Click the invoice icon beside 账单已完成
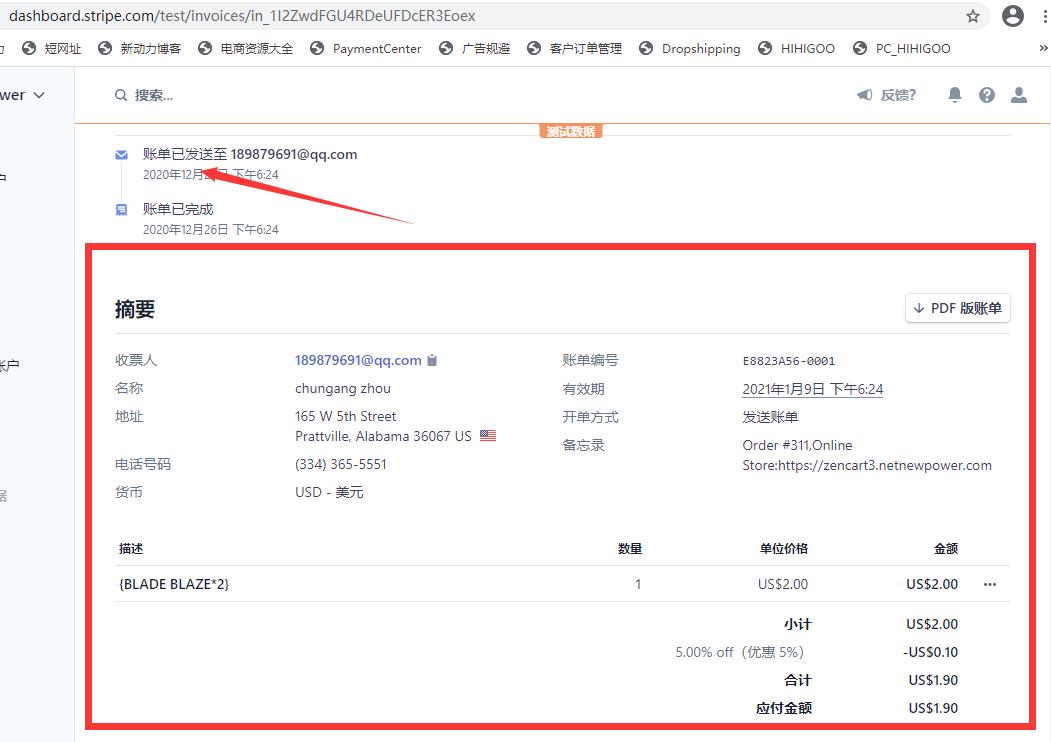This screenshot has width=1051, height=742. point(121,209)
